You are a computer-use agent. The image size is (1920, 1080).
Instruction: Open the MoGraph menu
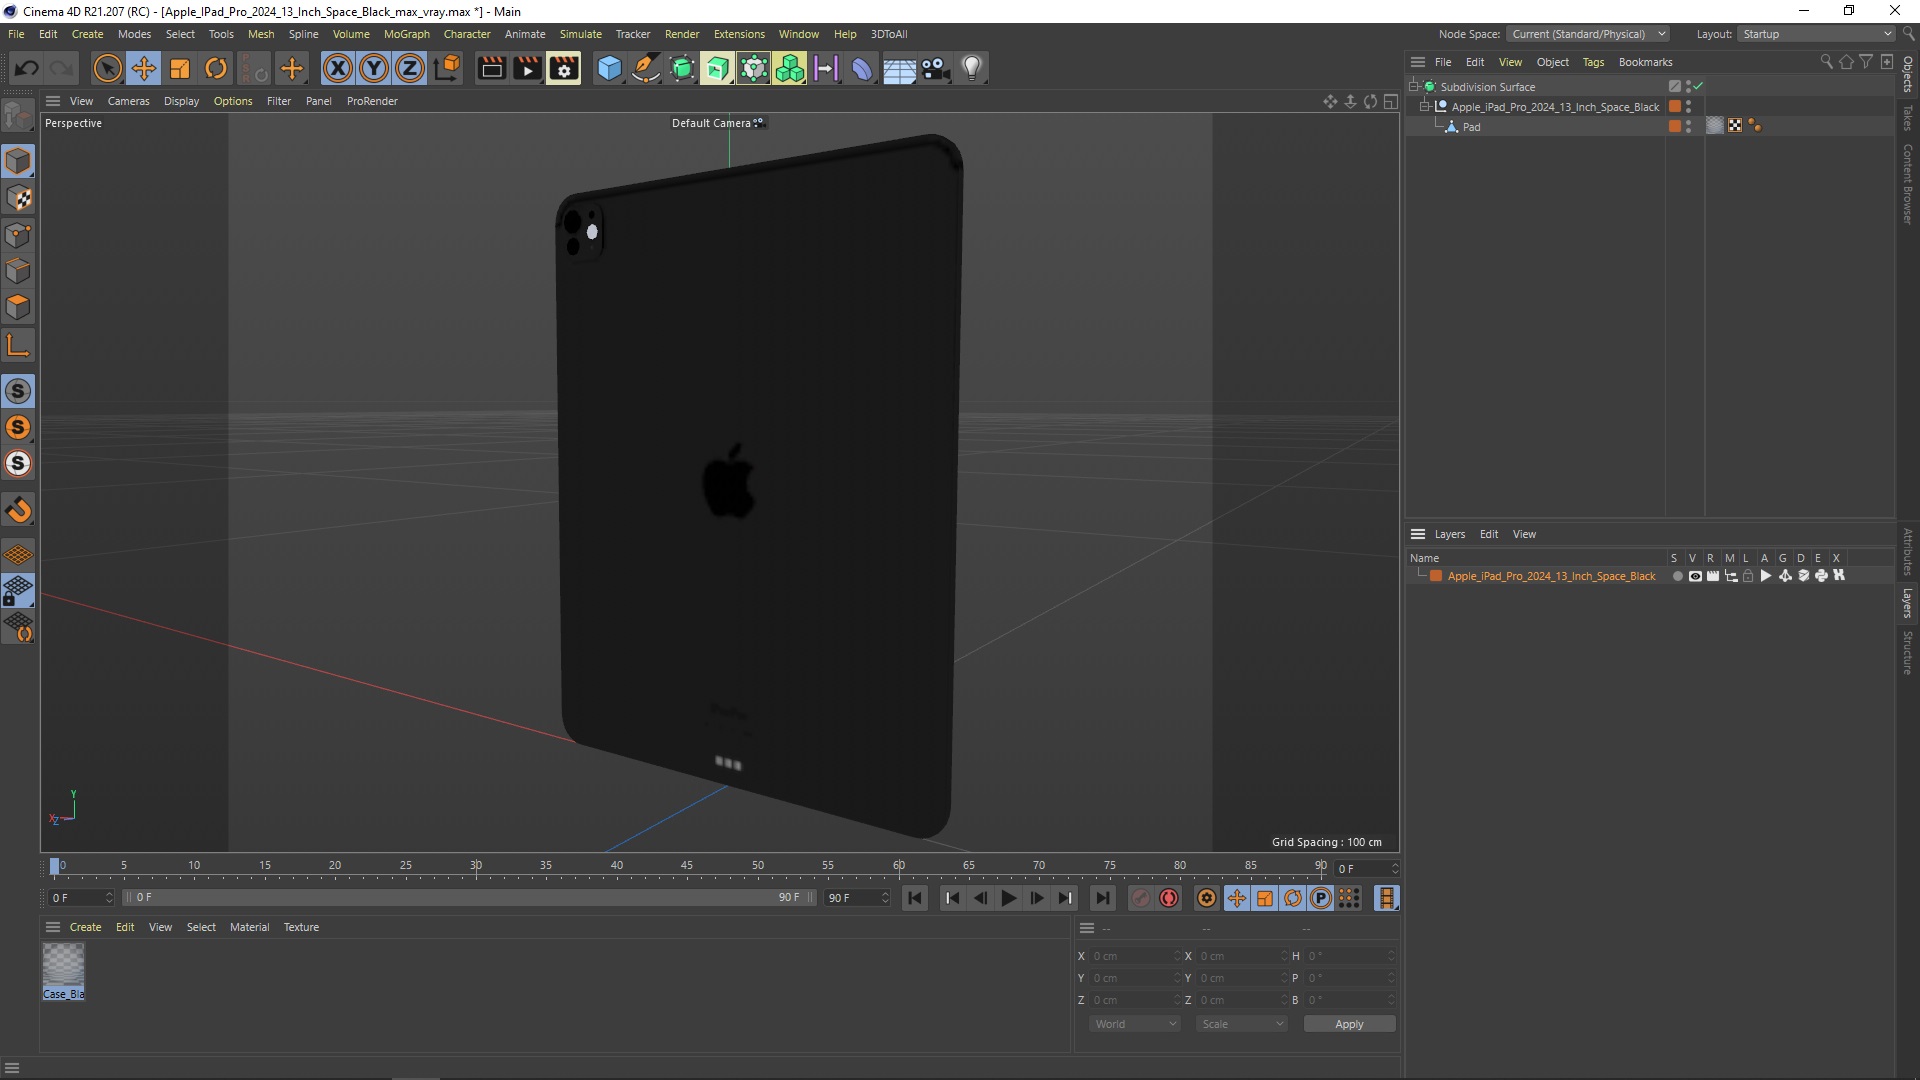[x=406, y=34]
